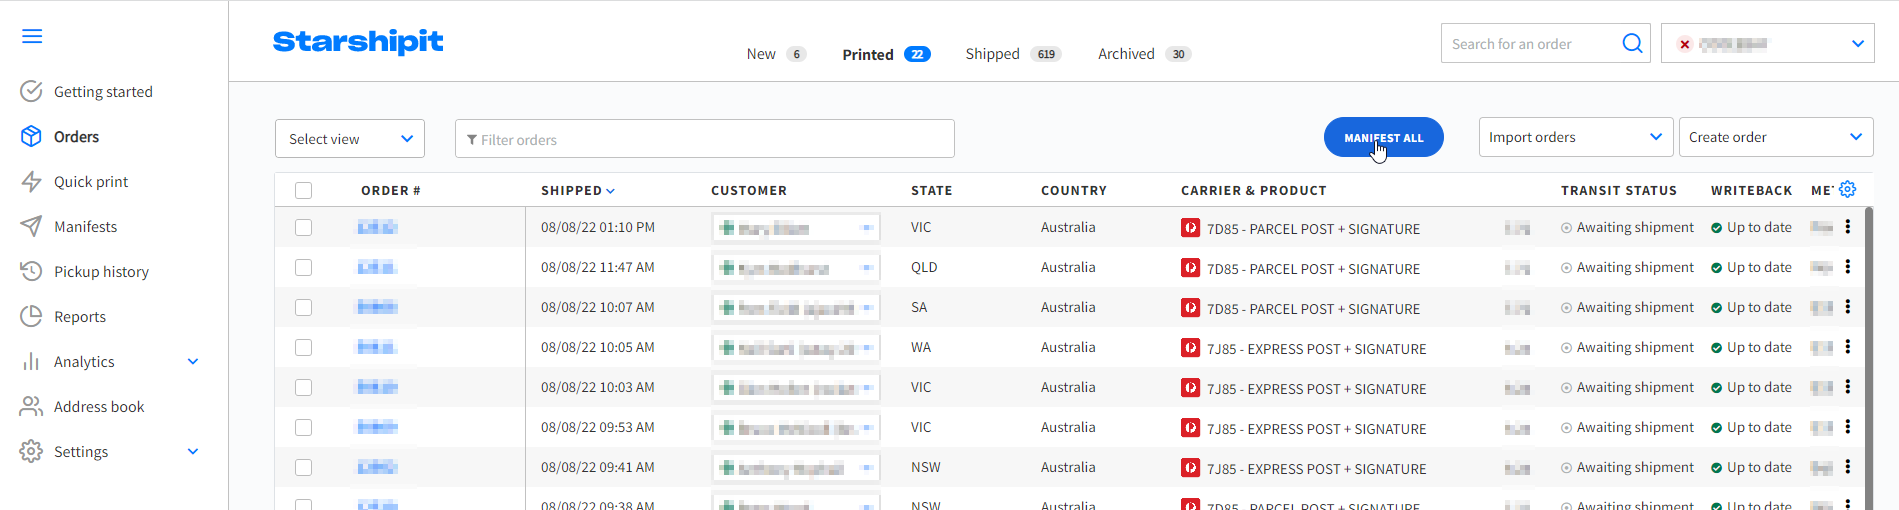Switch to the Archived orders tab
The image size is (1899, 510).
click(1144, 54)
